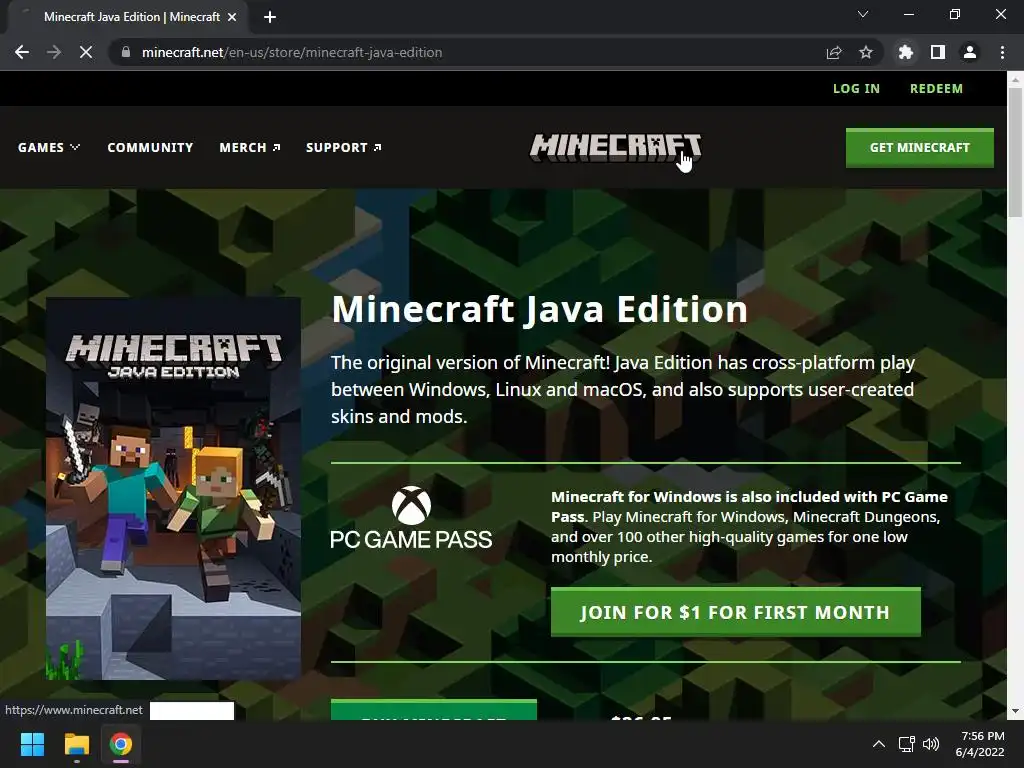Open the clock showing 7:56 PM

pos(980,744)
